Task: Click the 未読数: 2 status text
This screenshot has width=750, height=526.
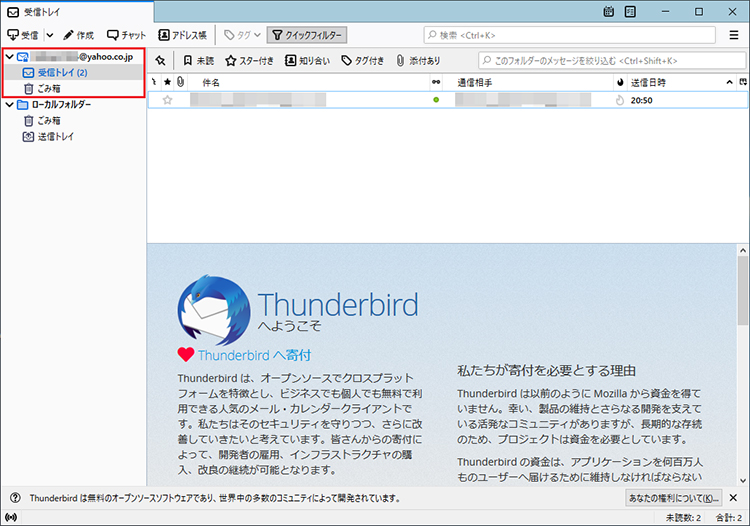Action: (x=683, y=517)
